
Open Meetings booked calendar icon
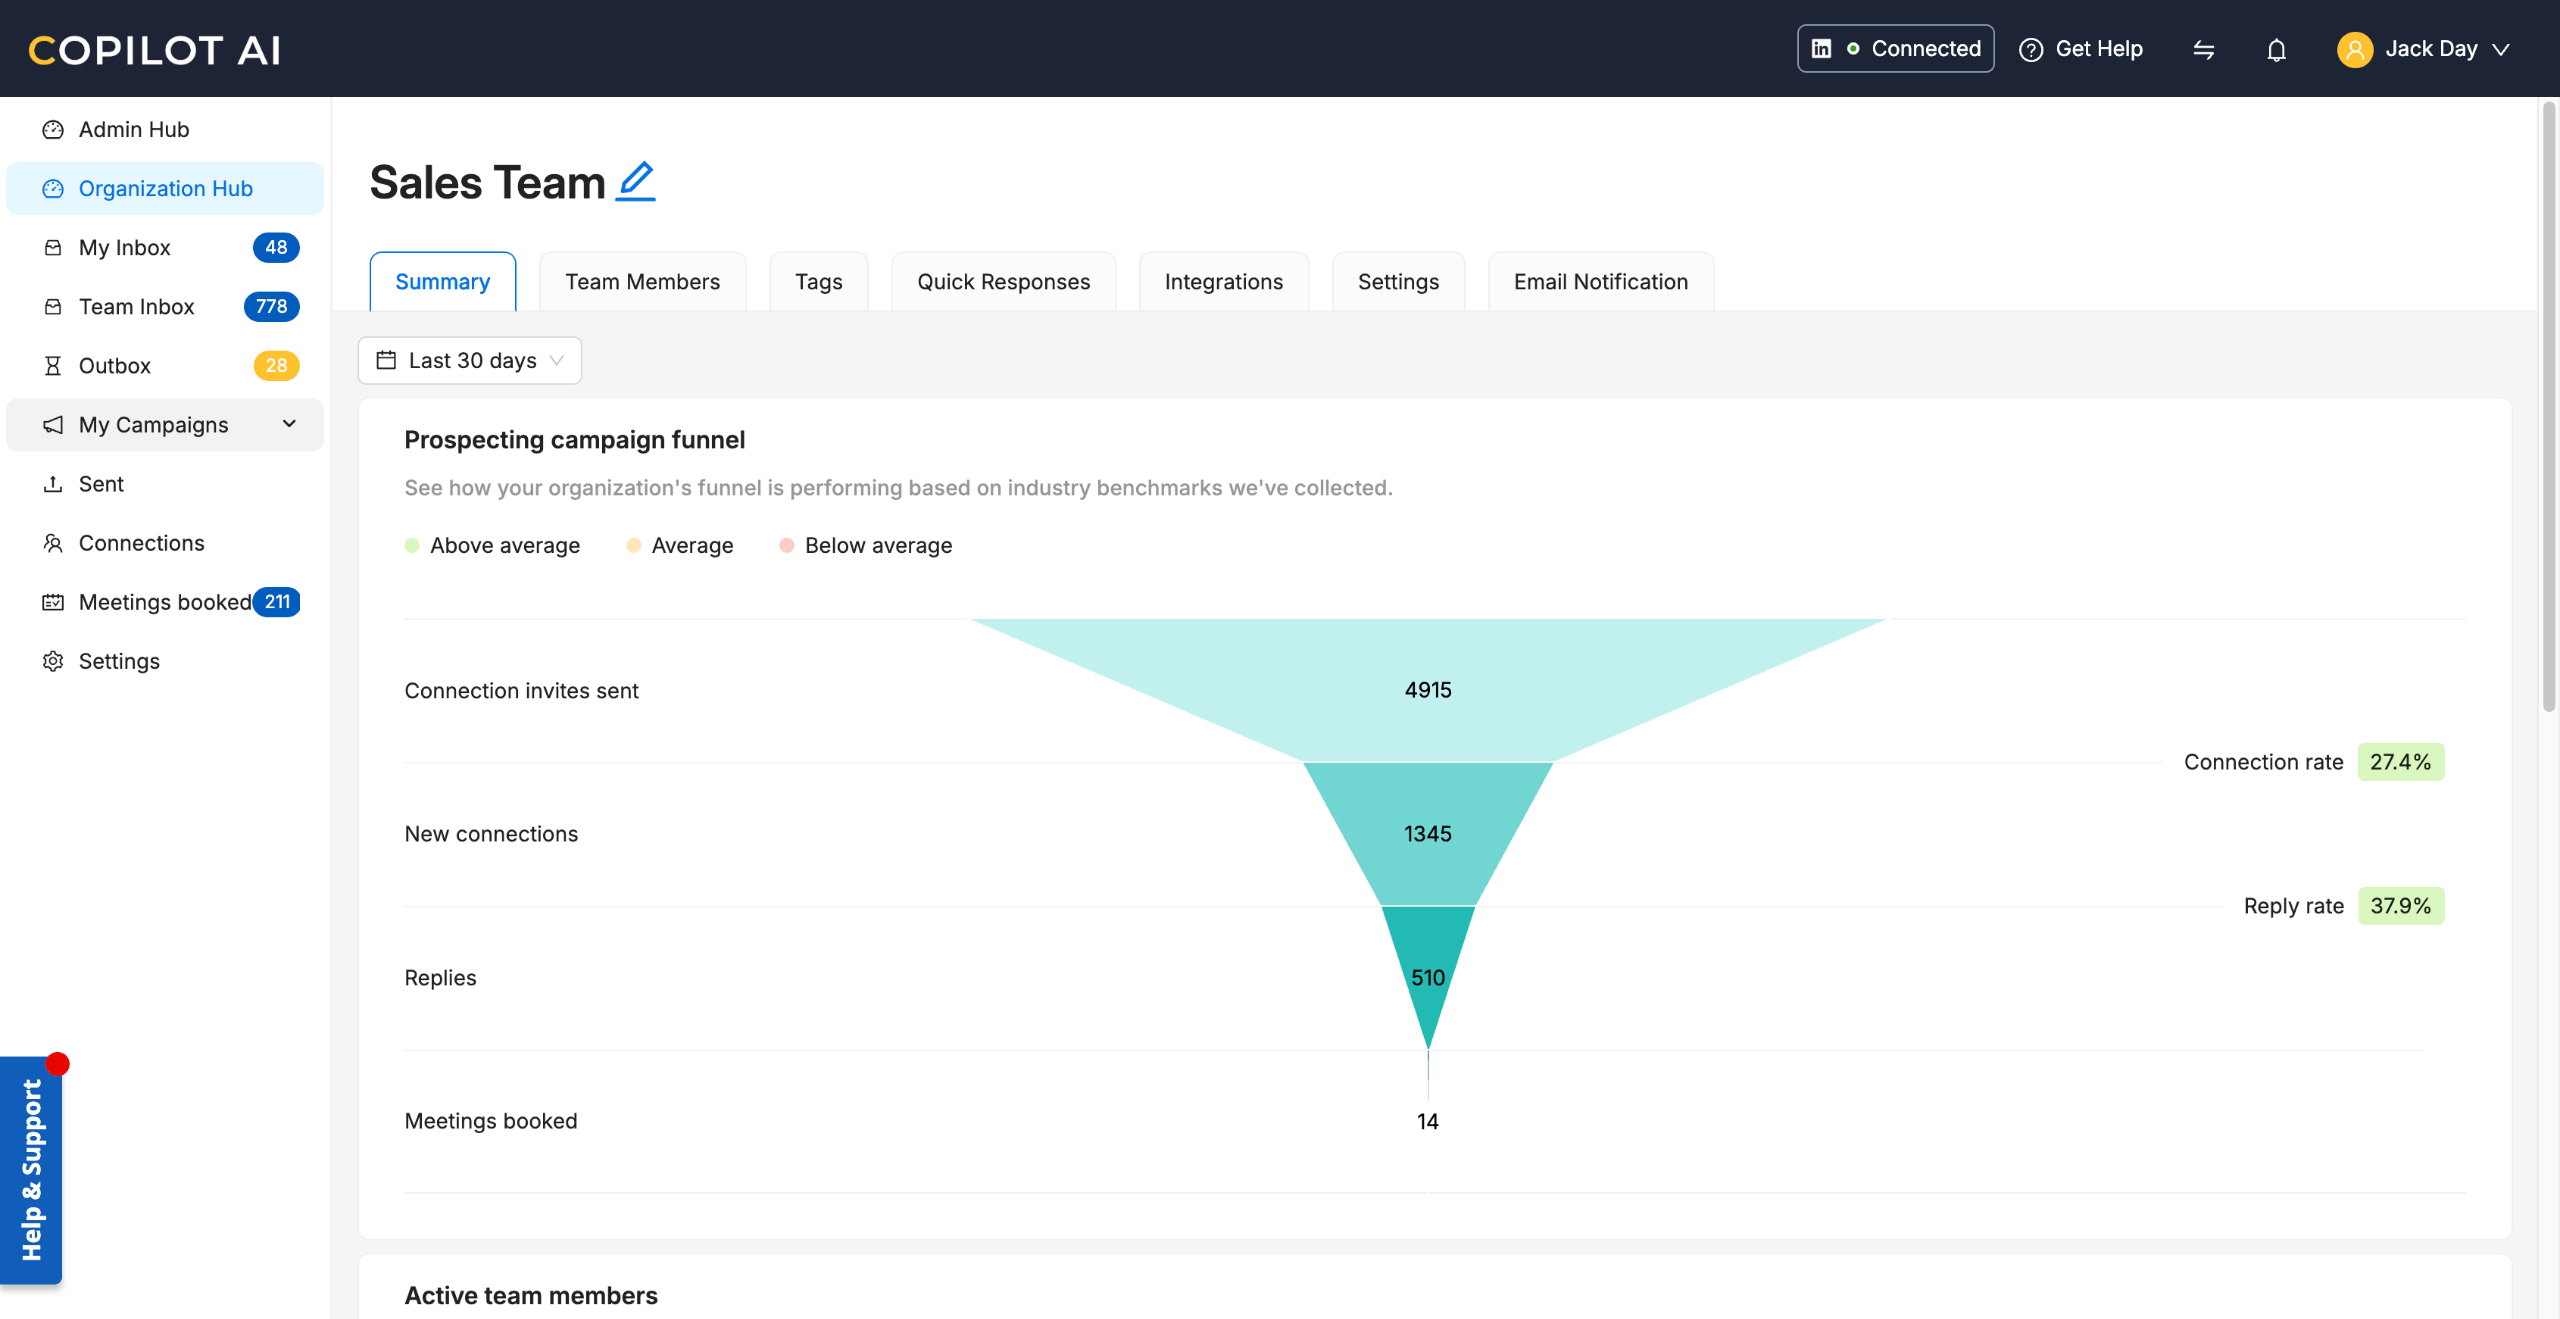[x=53, y=602]
